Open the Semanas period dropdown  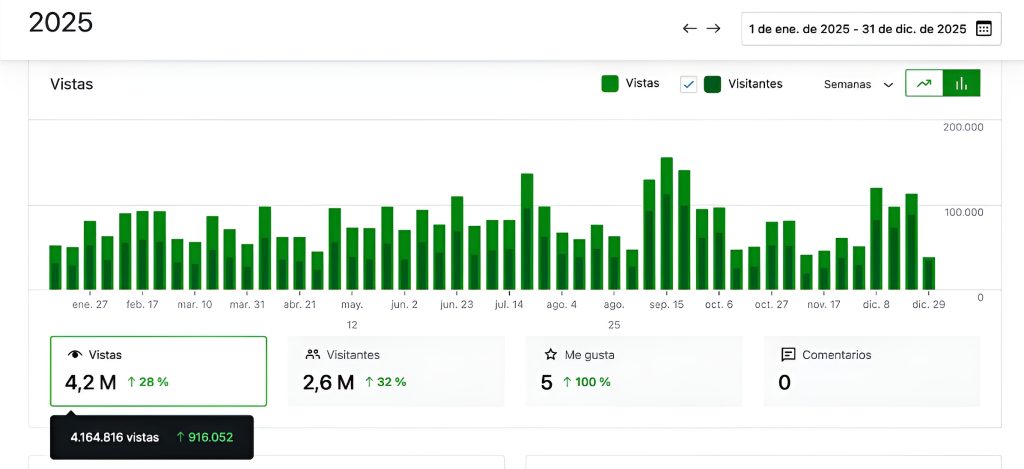tap(857, 85)
